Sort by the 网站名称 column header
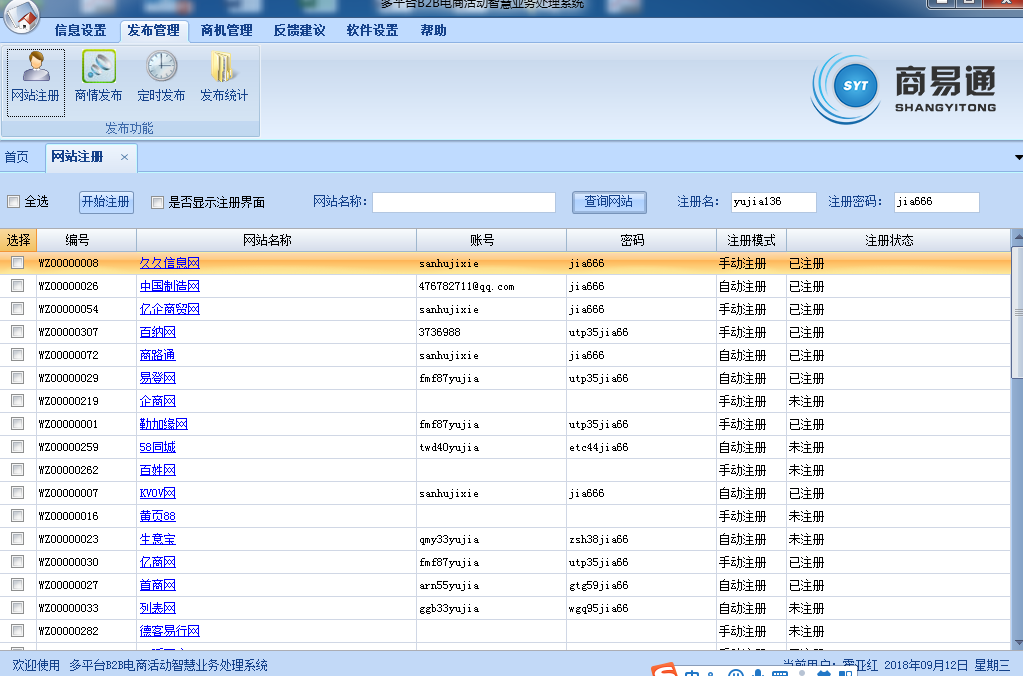The image size is (1023, 676). [277, 240]
